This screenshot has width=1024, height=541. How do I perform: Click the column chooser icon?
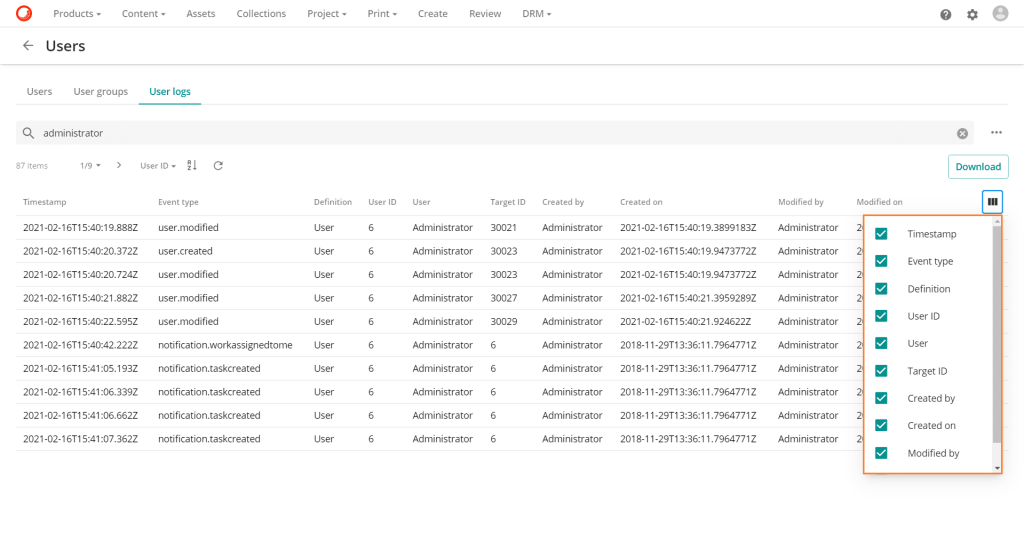(992, 202)
